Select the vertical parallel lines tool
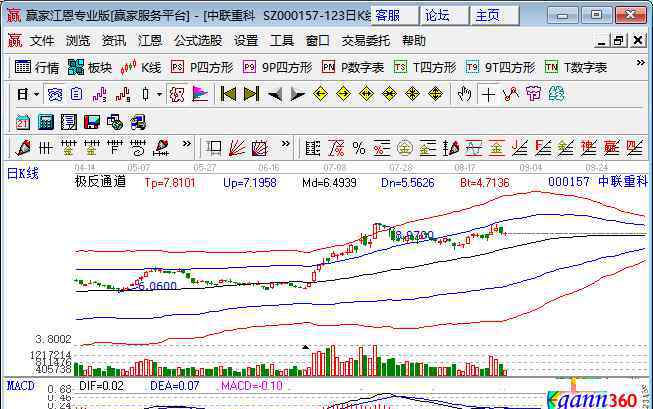 pyautogui.click(x=45, y=148)
